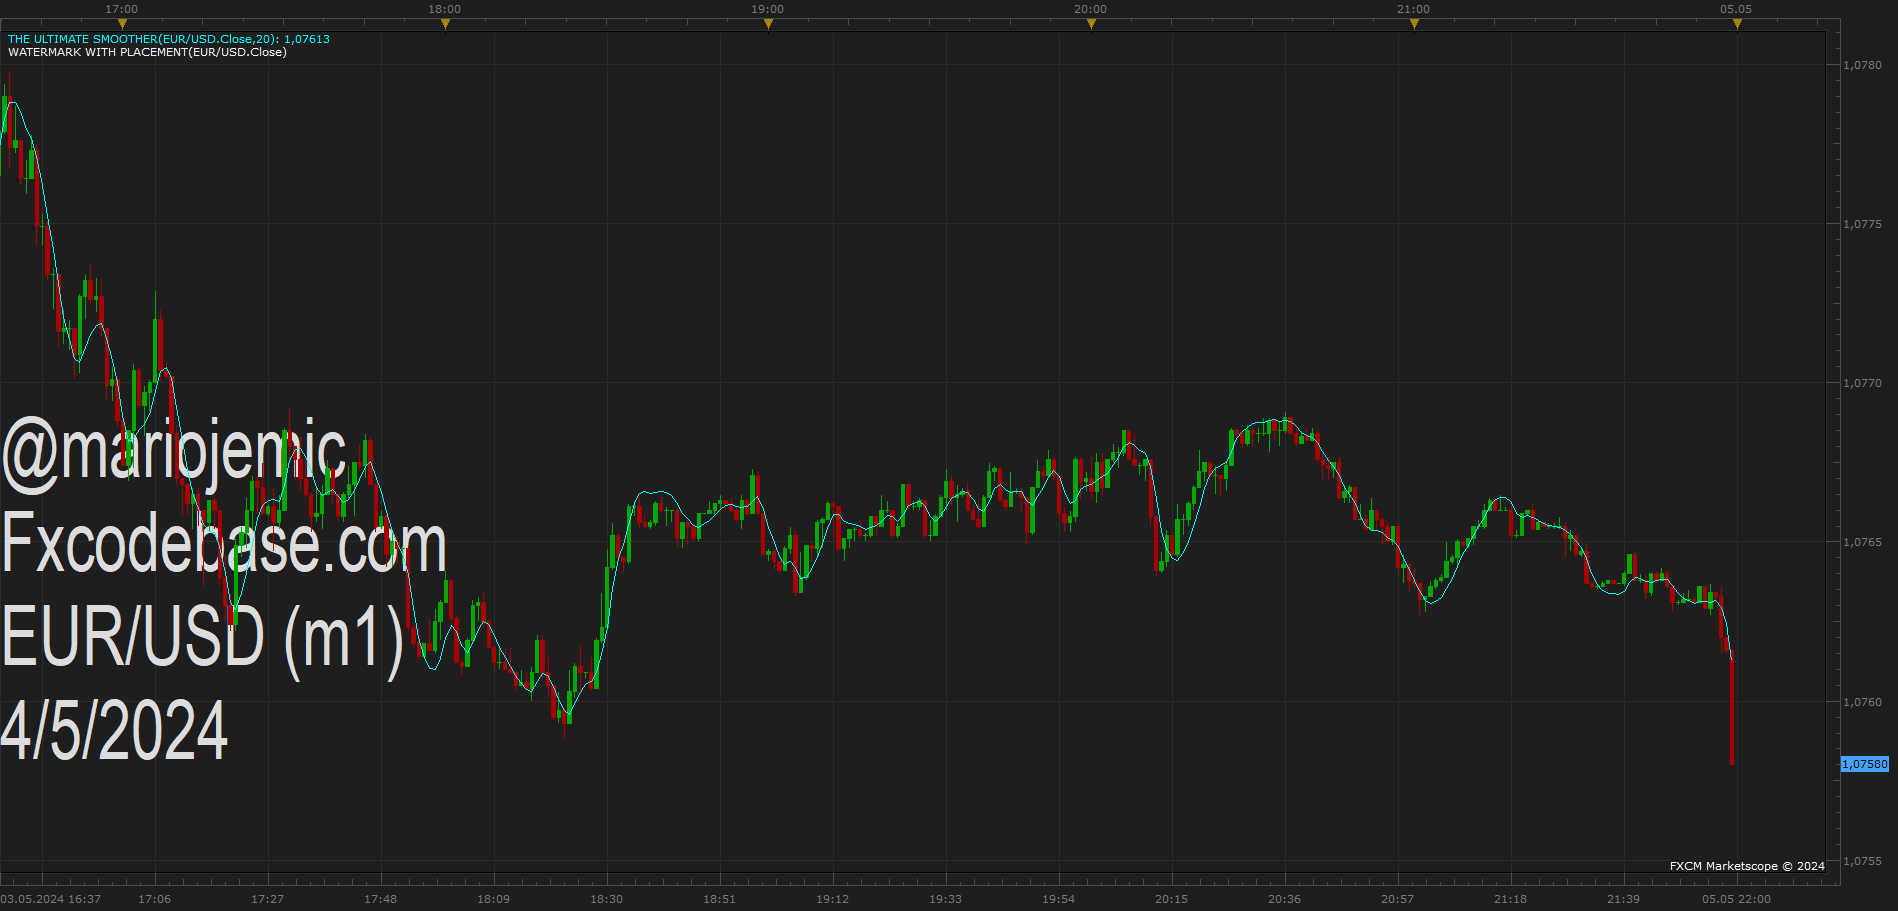Image resolution: width=1898 pixels, height=911 pixels.
Task: Select WATERMARK WITH PLACEMENT indicator label
Action: point(147,52)
